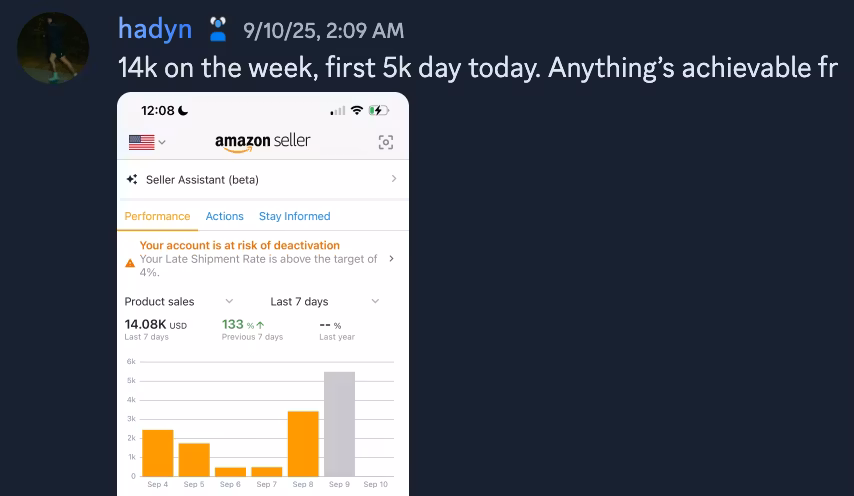
Task: Open the Product sales dropdown
Action: tap(228, 301)
